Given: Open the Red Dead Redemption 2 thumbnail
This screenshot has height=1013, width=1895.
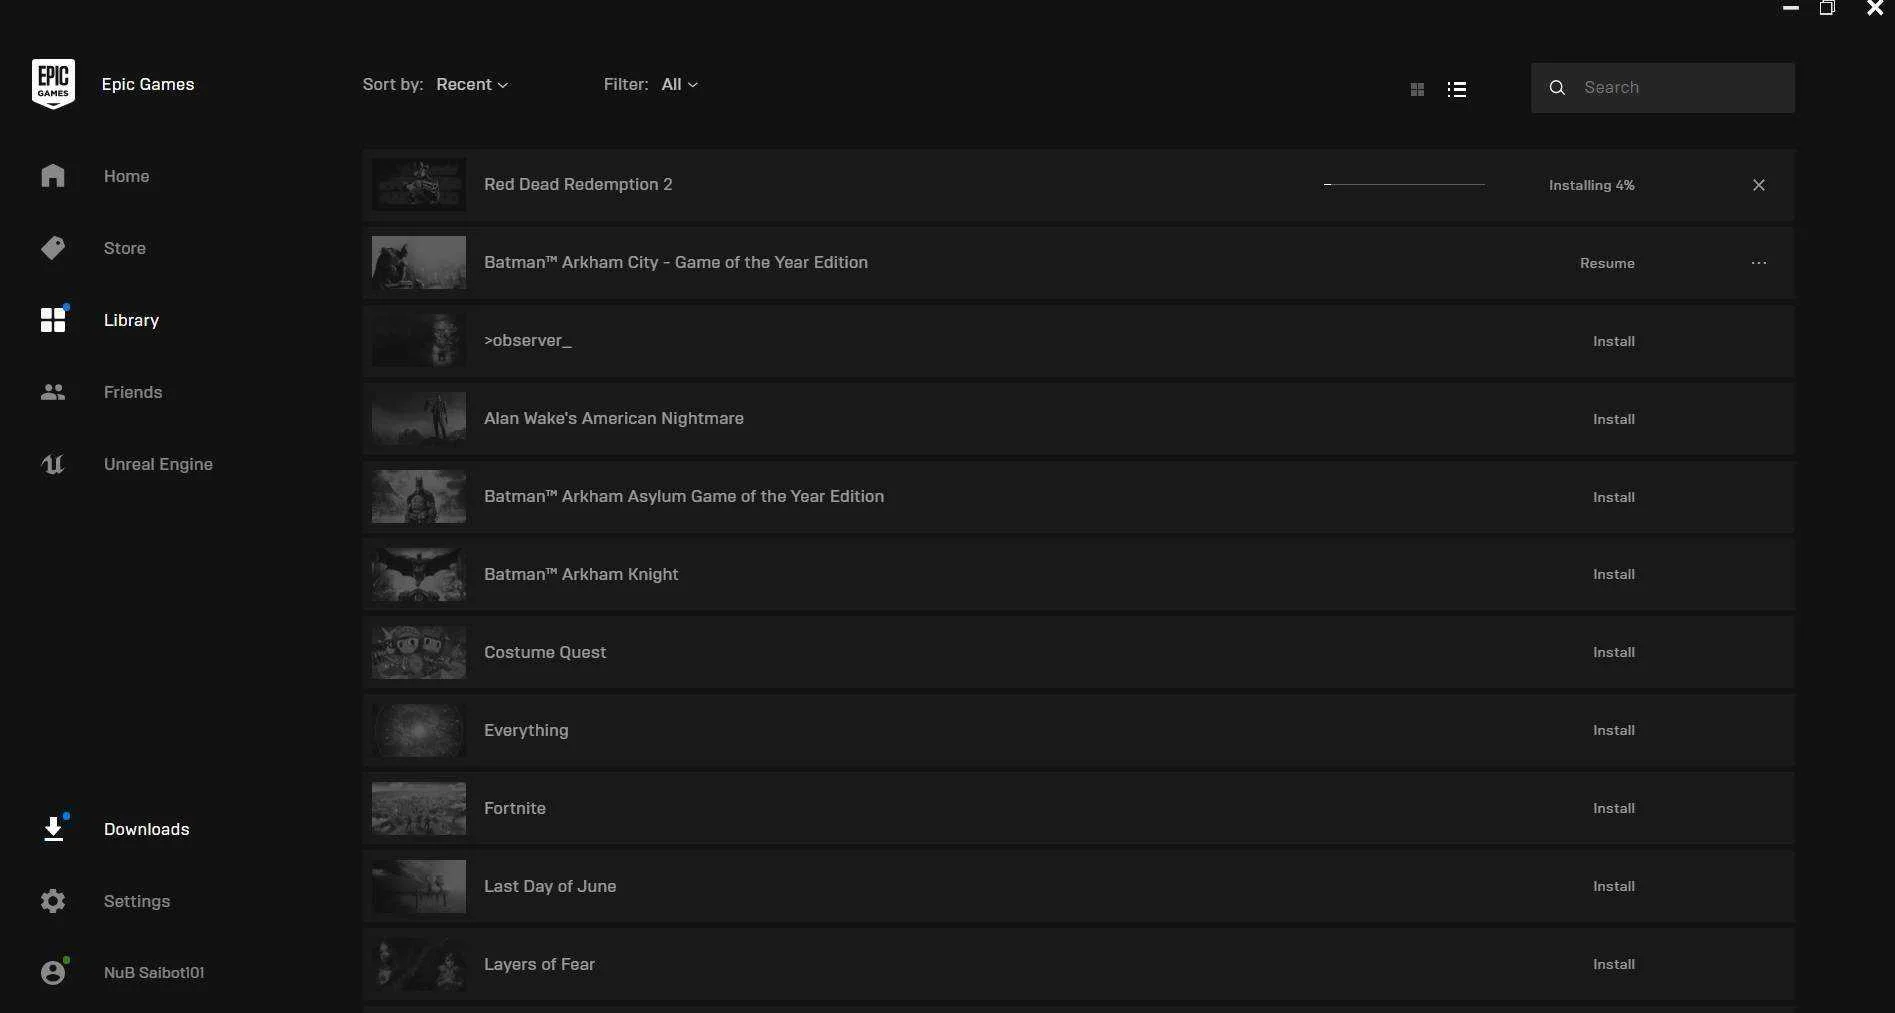Looking at the screenshot, I should (x=419, y=184).
